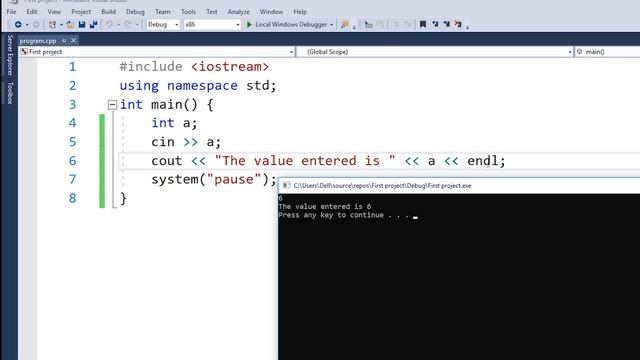Click the 'cin >> a;' line

click(x=186, y=142)
